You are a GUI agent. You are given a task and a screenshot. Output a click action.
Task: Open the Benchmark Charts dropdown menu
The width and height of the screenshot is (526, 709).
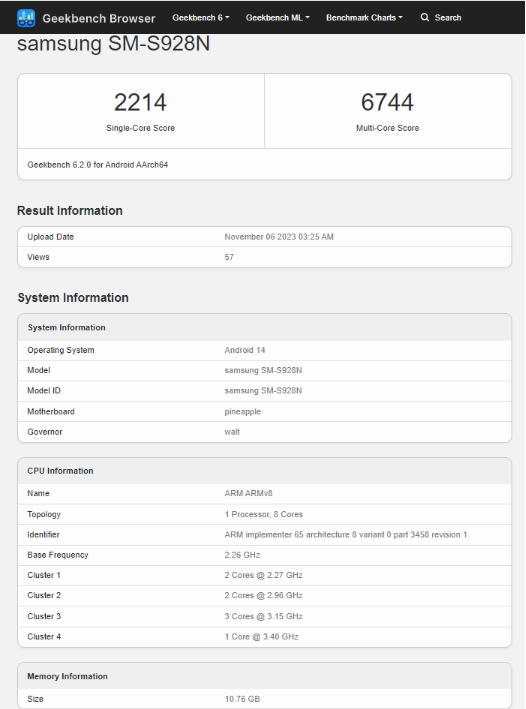pos(364,18)
